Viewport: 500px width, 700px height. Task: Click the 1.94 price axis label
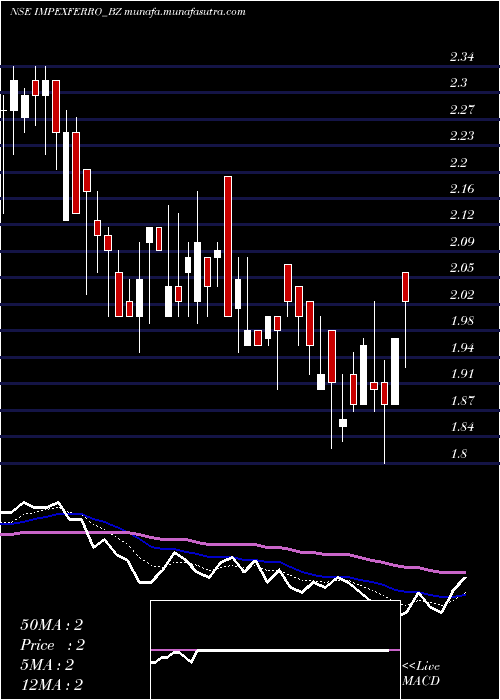[462, 347]
